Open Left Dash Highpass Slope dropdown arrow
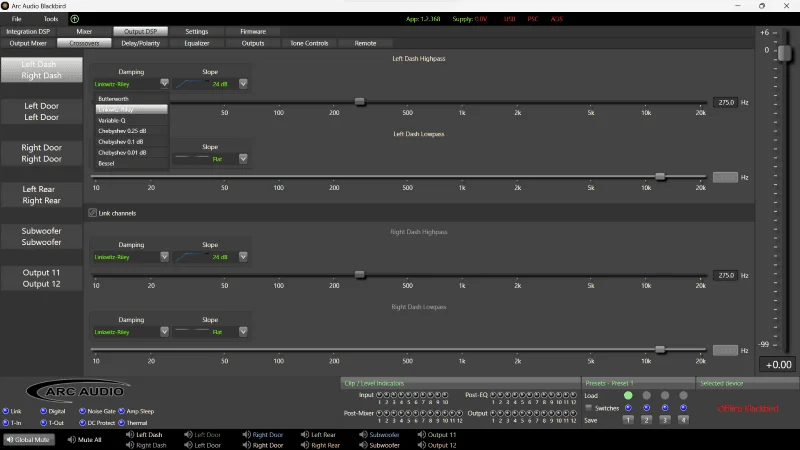This screenshot has width=800, height=450. (243, 83)
